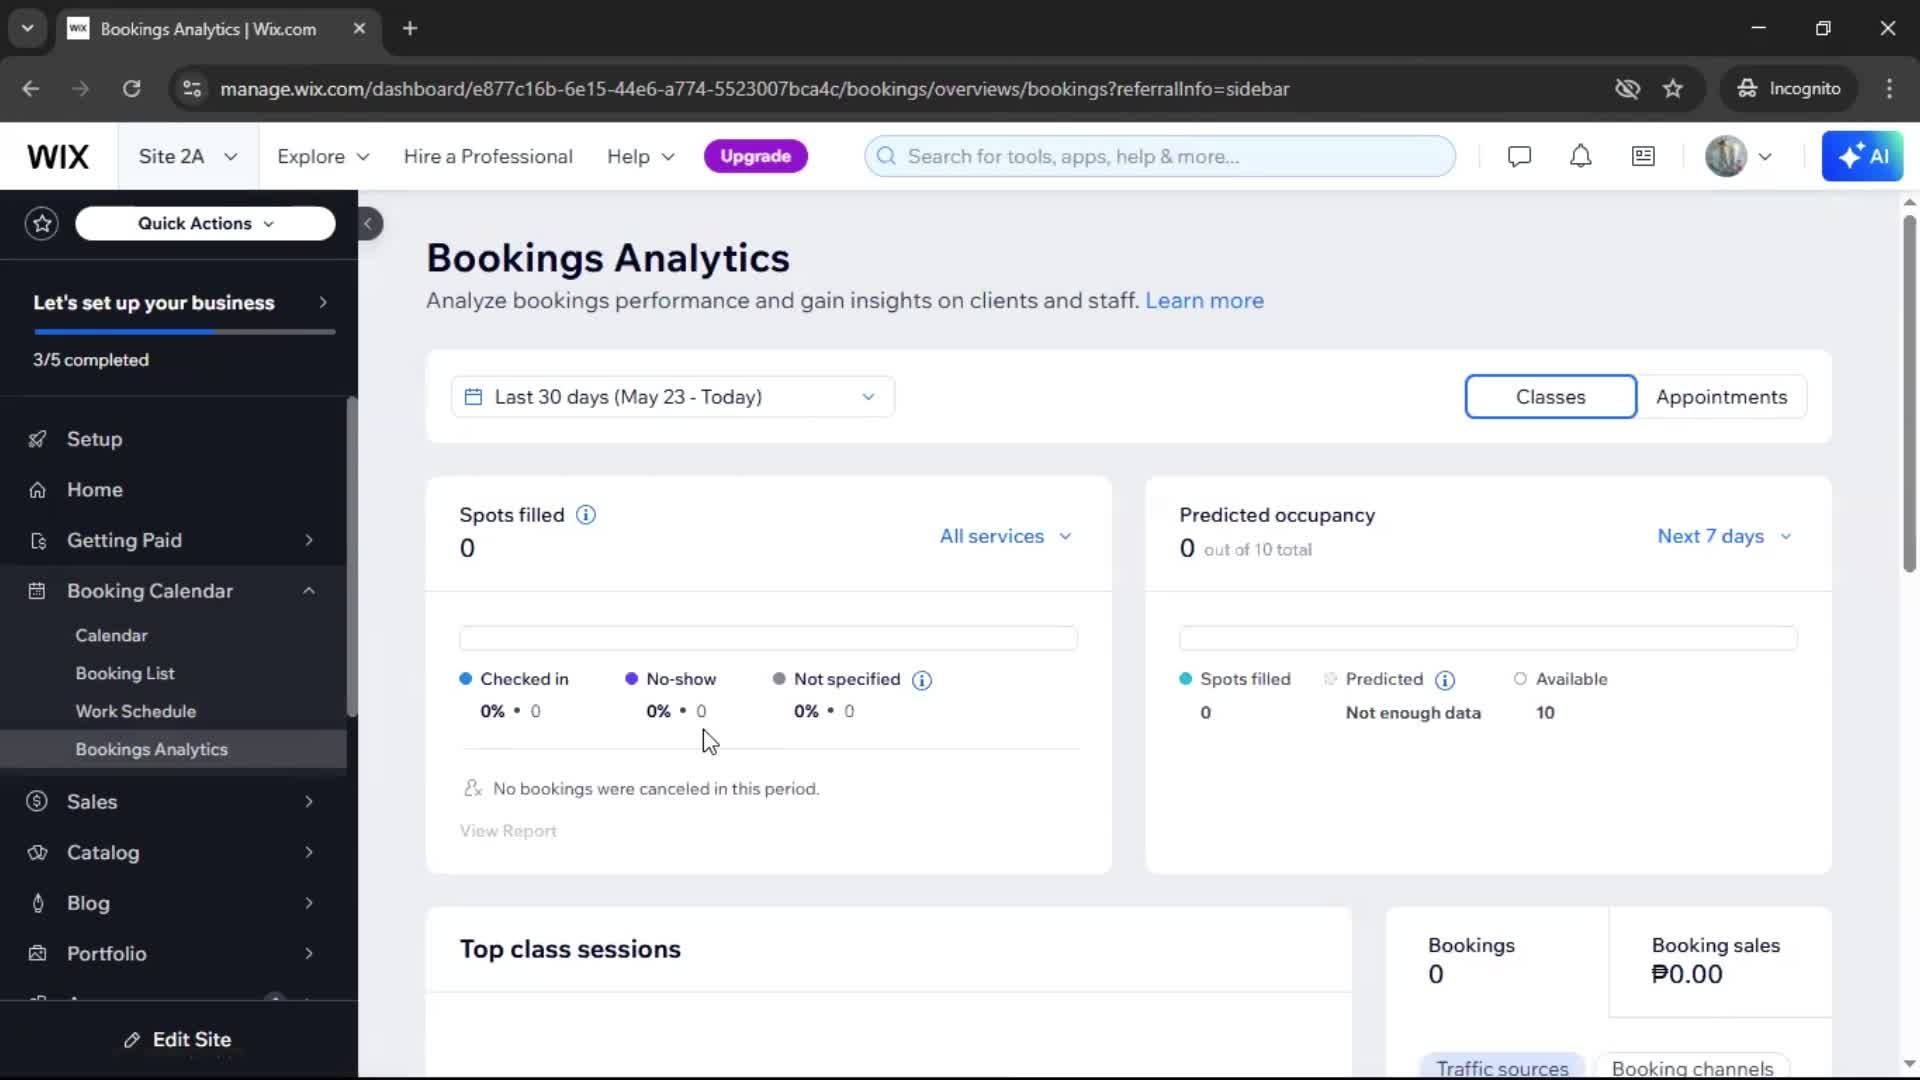1920x1080 pixels.
Task: Open Calendar in the sidebar
Action: 111,636
